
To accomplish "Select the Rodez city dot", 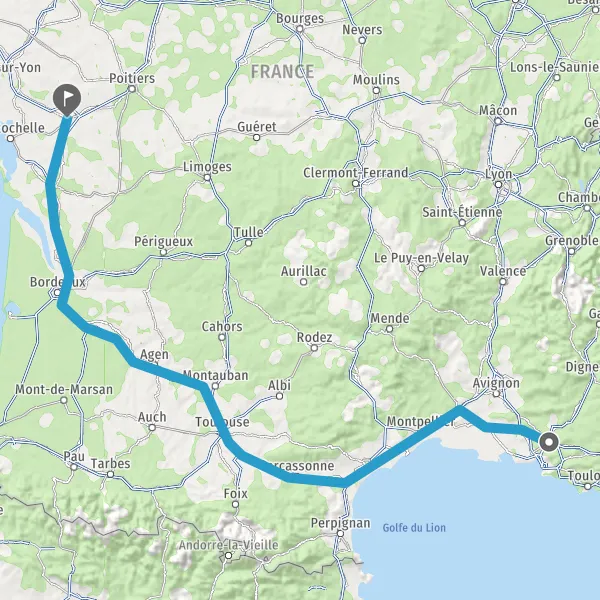I will click(314, 348).
